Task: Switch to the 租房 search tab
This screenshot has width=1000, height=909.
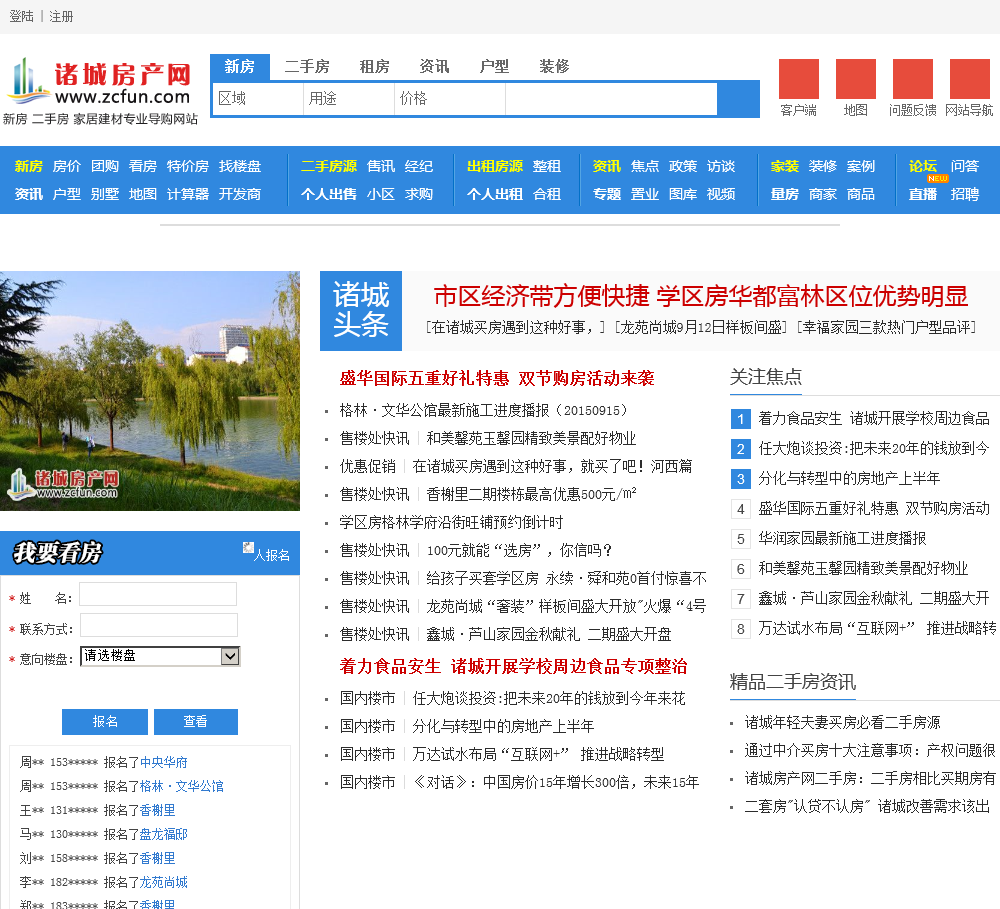Action: (374, 66)
